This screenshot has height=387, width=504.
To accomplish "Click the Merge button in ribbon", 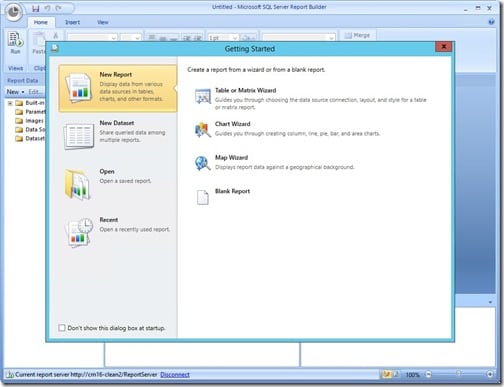I will (357, 35).
